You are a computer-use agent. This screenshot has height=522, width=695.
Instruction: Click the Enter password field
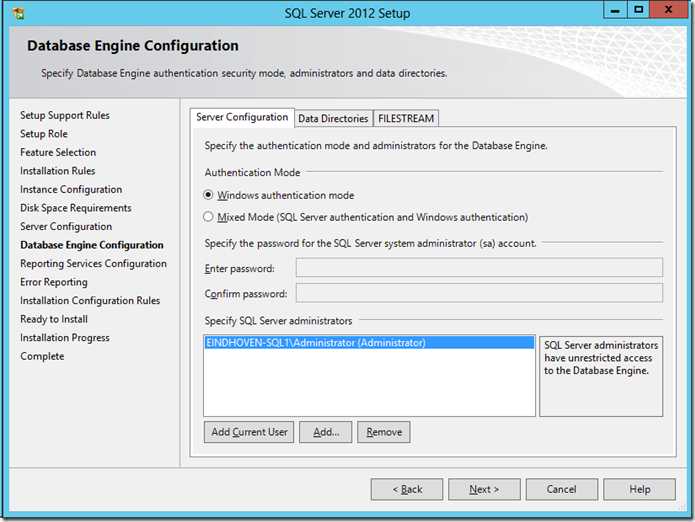coord(480,268)
